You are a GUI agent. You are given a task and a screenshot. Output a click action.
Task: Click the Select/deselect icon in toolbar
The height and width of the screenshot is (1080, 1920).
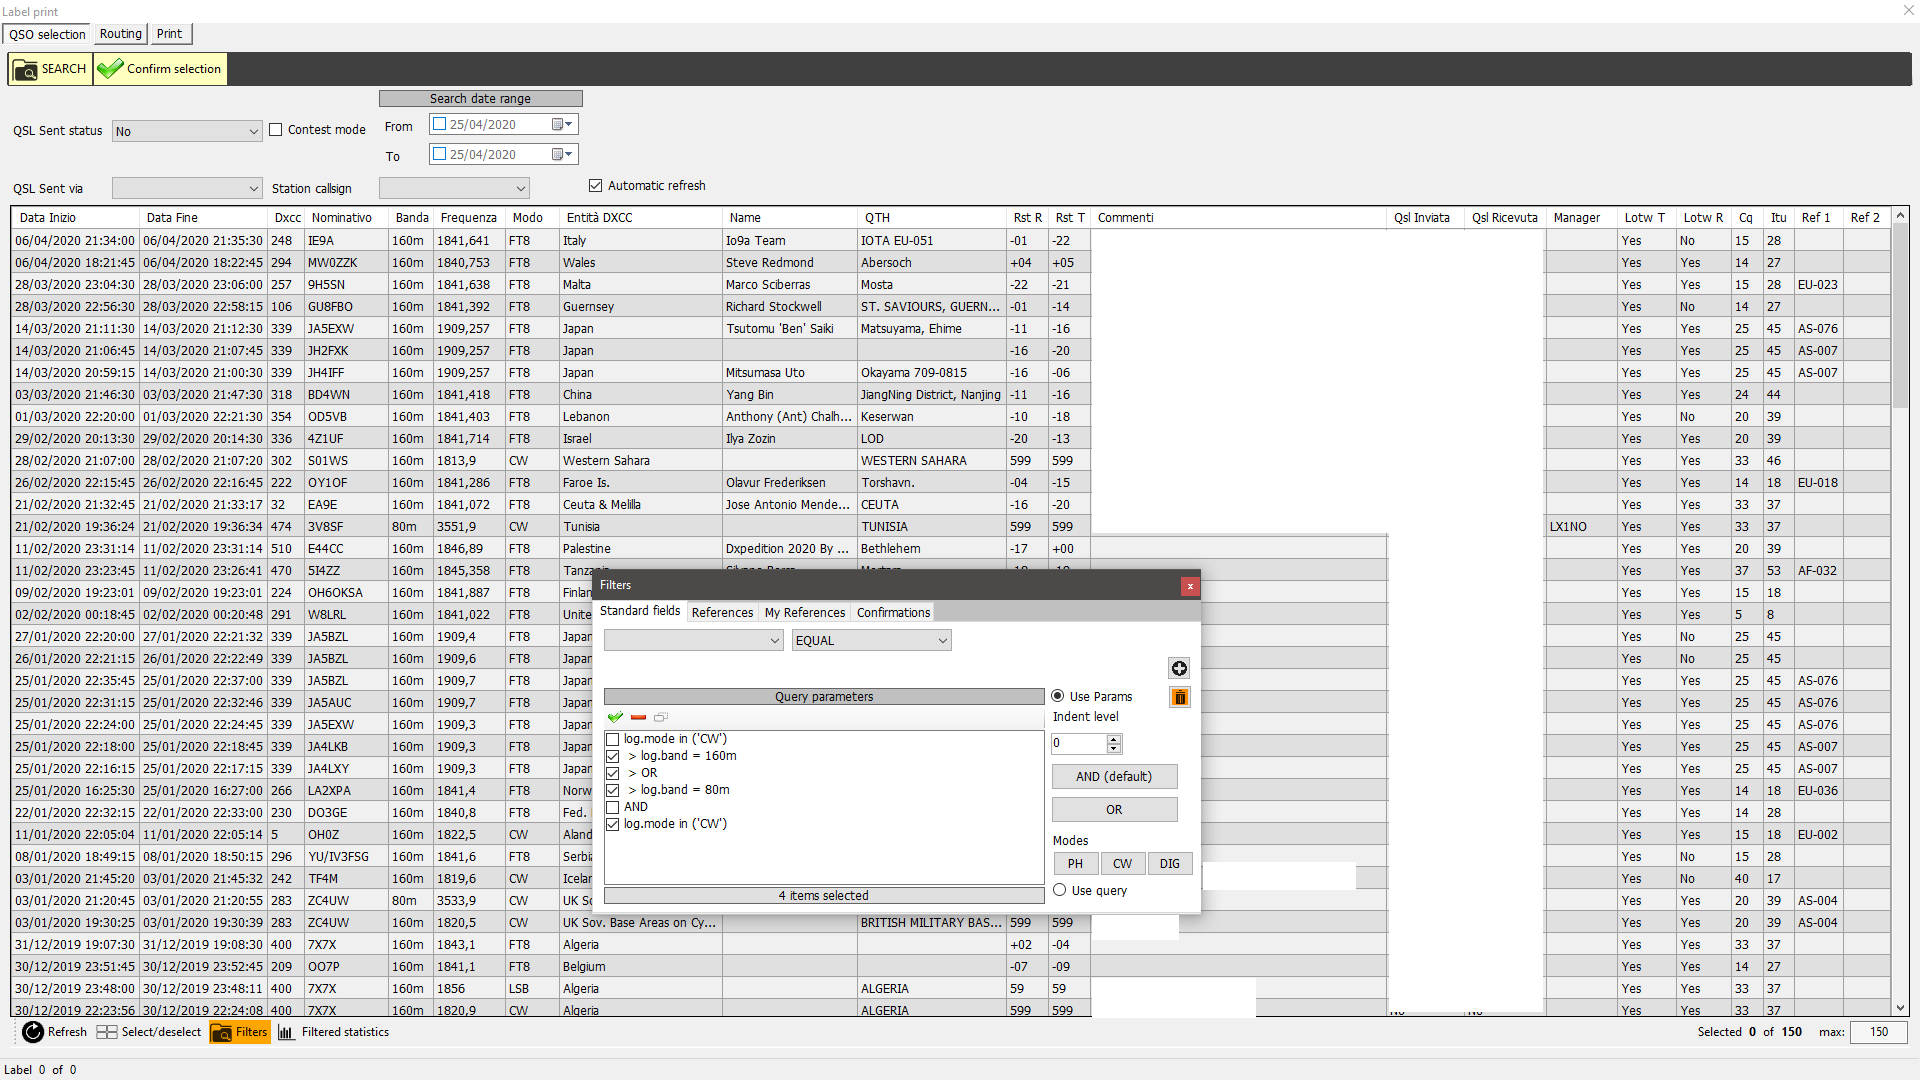(x=105, y=1031)
